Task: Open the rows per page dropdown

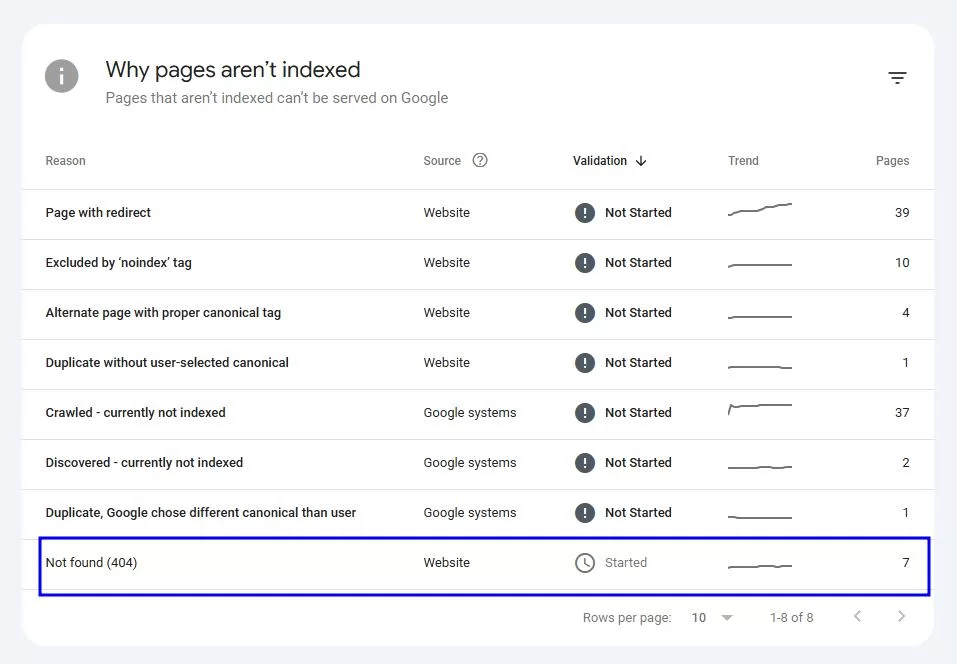Action: click(712, 618)
